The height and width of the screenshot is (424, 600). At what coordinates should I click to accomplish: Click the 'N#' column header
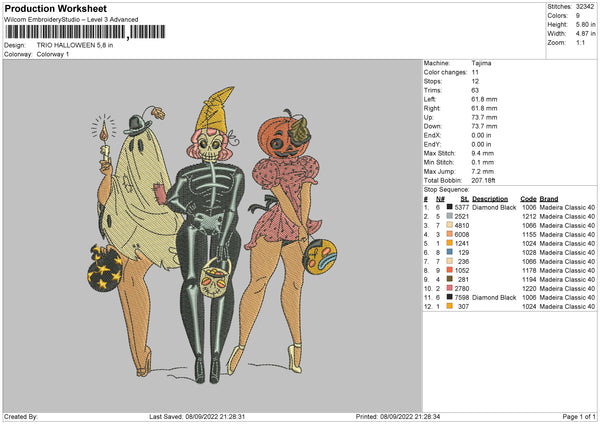(440, 199)
